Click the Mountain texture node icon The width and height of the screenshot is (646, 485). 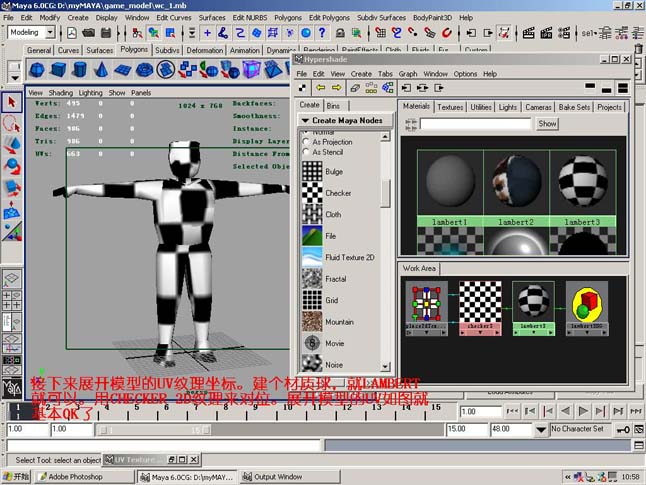pyautogui.click(x=312, y=321)
